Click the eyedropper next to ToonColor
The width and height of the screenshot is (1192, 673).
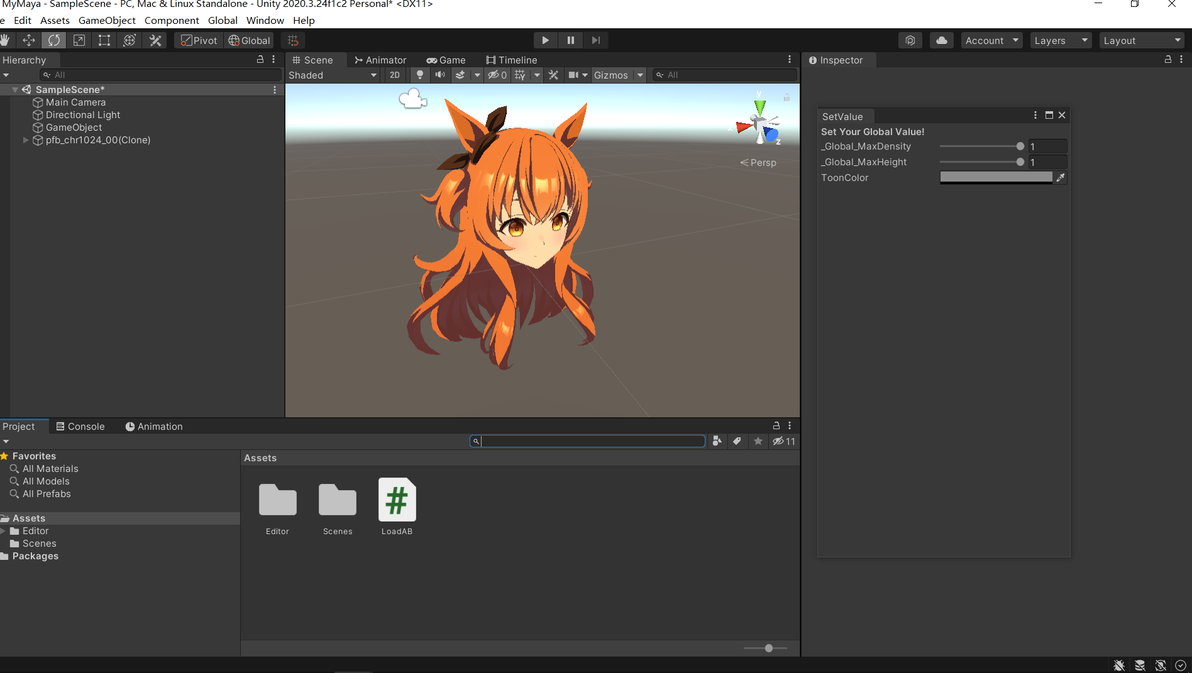point(1060,177)
